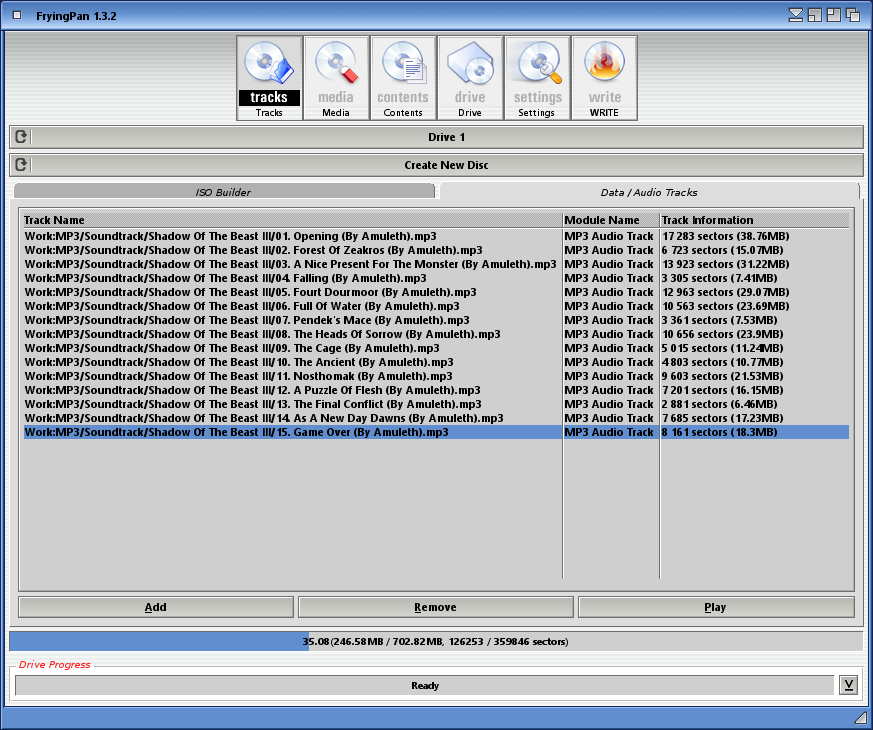Click the disc capacity usage bar
Viewport: 873px width, 730px height.
(435, 641)
